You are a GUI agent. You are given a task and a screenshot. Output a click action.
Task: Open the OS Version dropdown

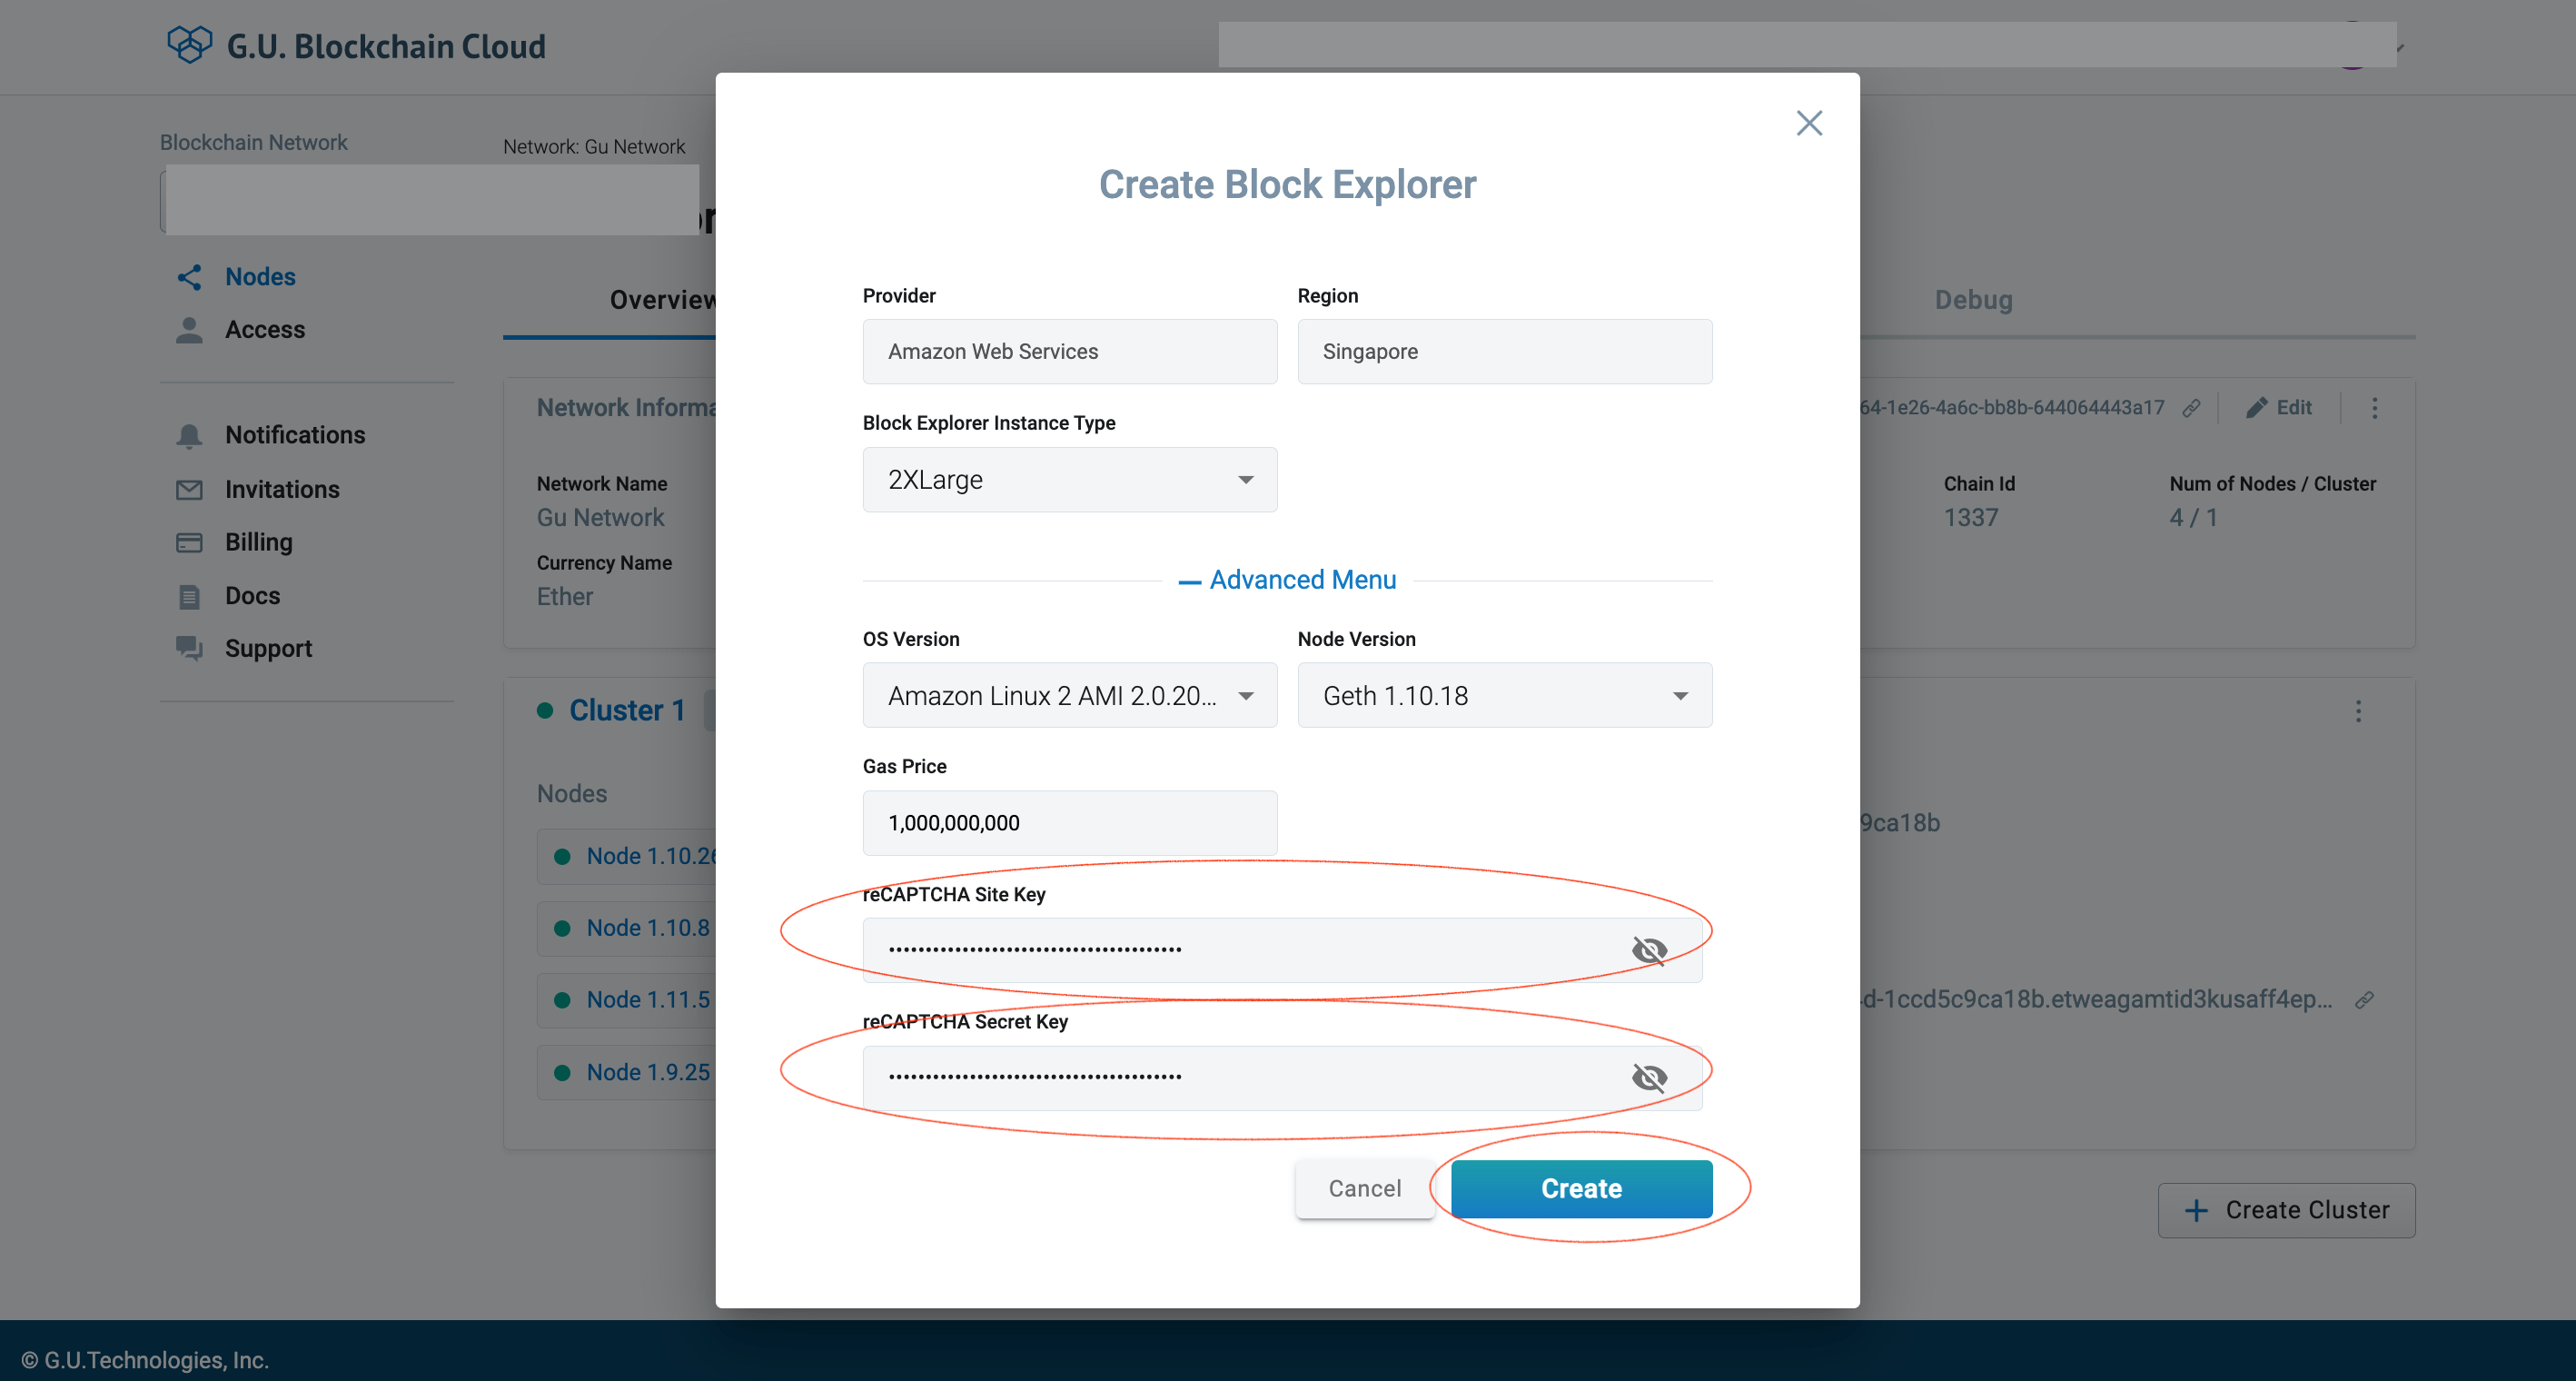point(1070,695)
